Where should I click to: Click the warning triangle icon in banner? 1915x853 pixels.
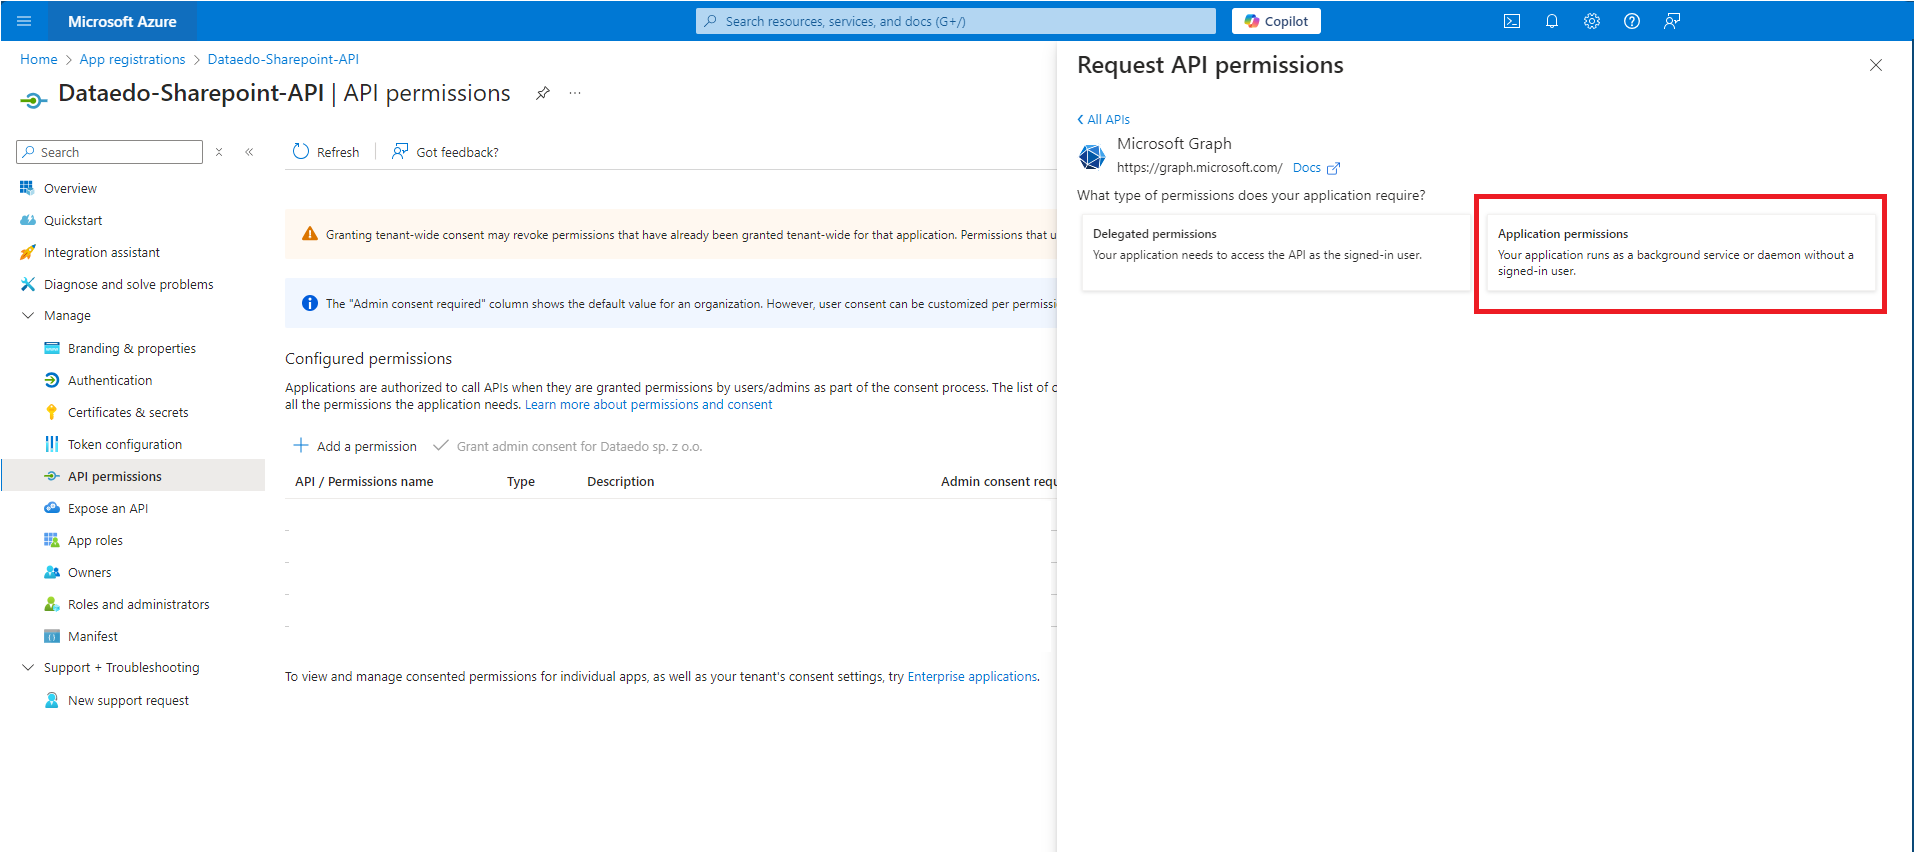[x=310, y=234]
